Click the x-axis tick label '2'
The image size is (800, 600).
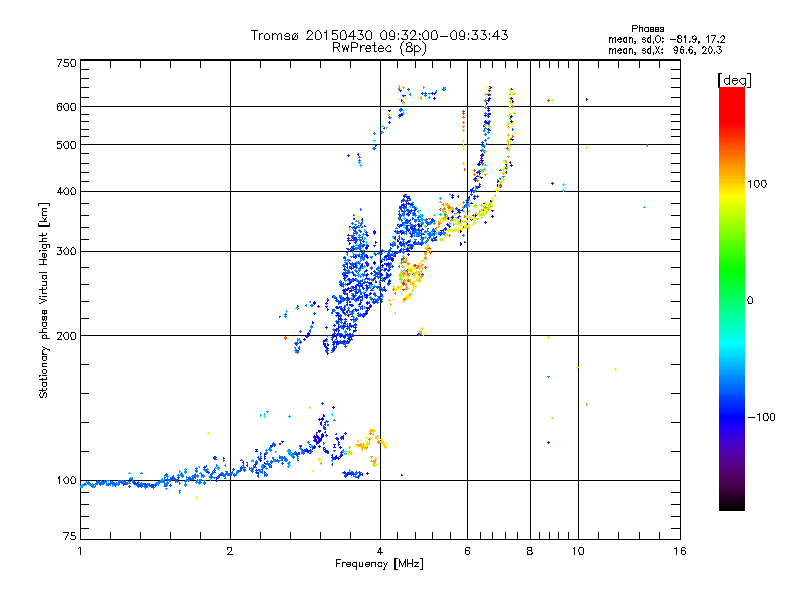[x=230, y=551]
